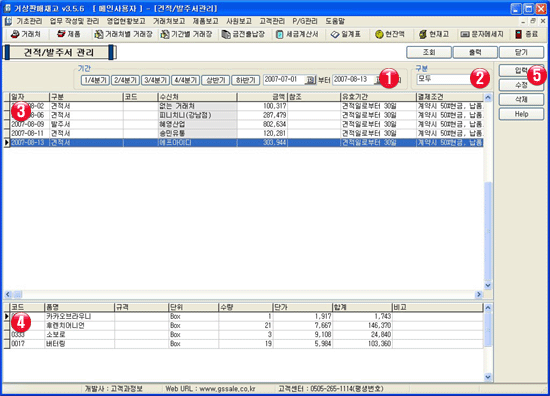Open 거래처별 거래장 toolbar icon
The width and height of the screenshot is (550, 396).
click(123, 34)
